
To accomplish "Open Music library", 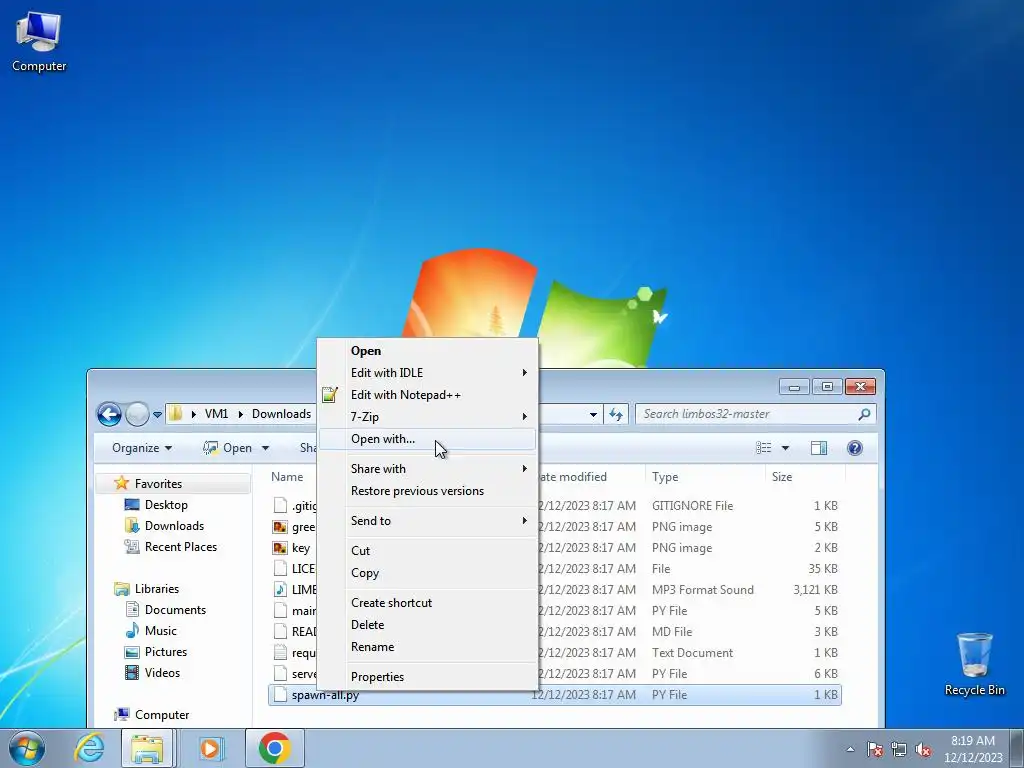I will (x=160, y=631).
